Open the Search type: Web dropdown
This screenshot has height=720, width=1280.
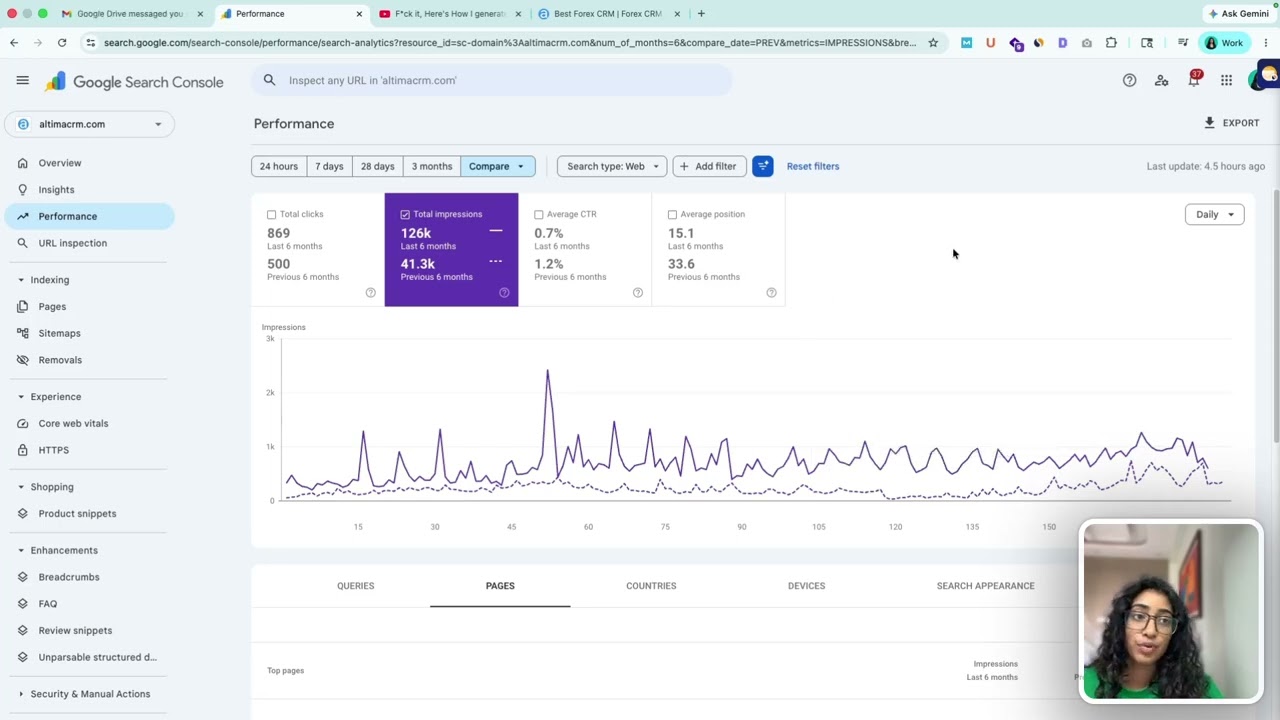[612, 166]
